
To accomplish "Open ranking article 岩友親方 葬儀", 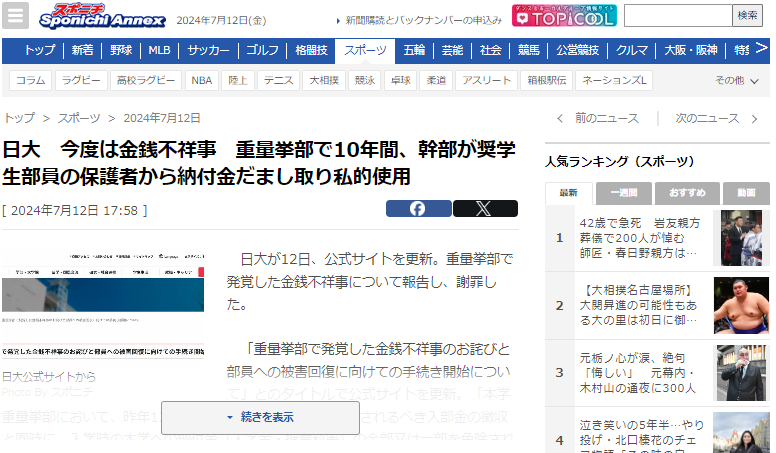I will (x=640, y=238).
